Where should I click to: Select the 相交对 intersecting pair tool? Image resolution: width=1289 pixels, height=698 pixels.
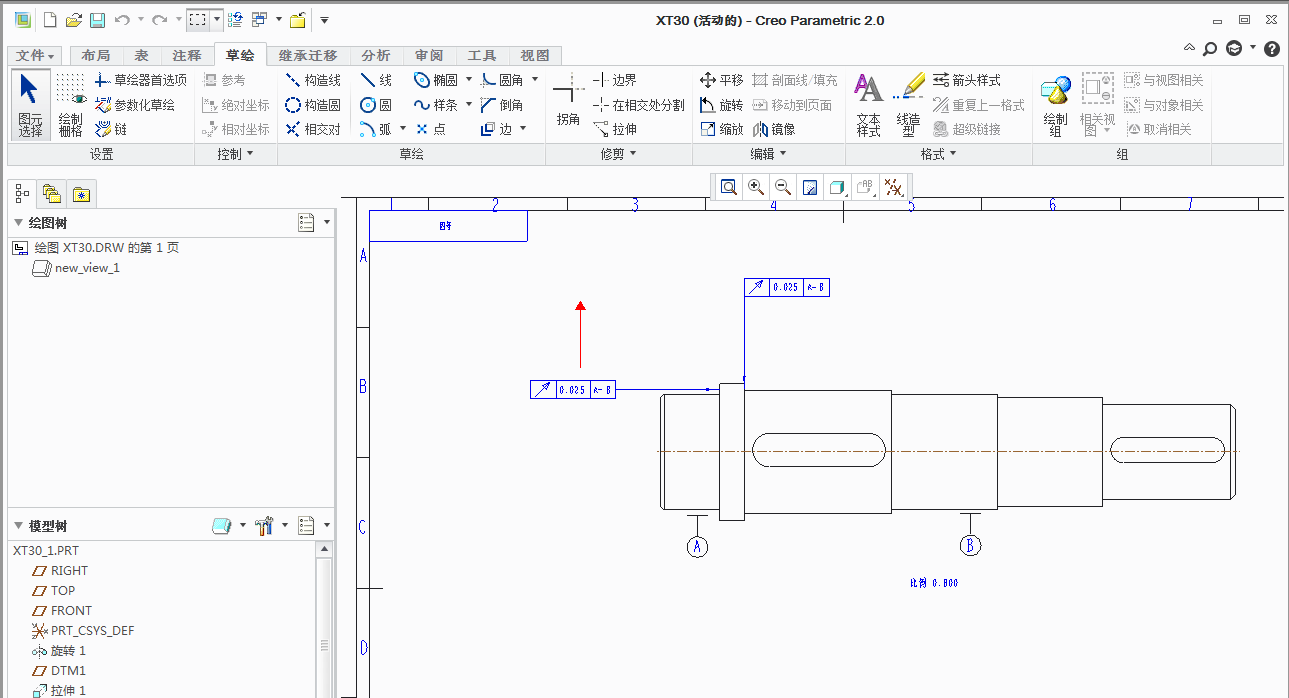point(313,129)
